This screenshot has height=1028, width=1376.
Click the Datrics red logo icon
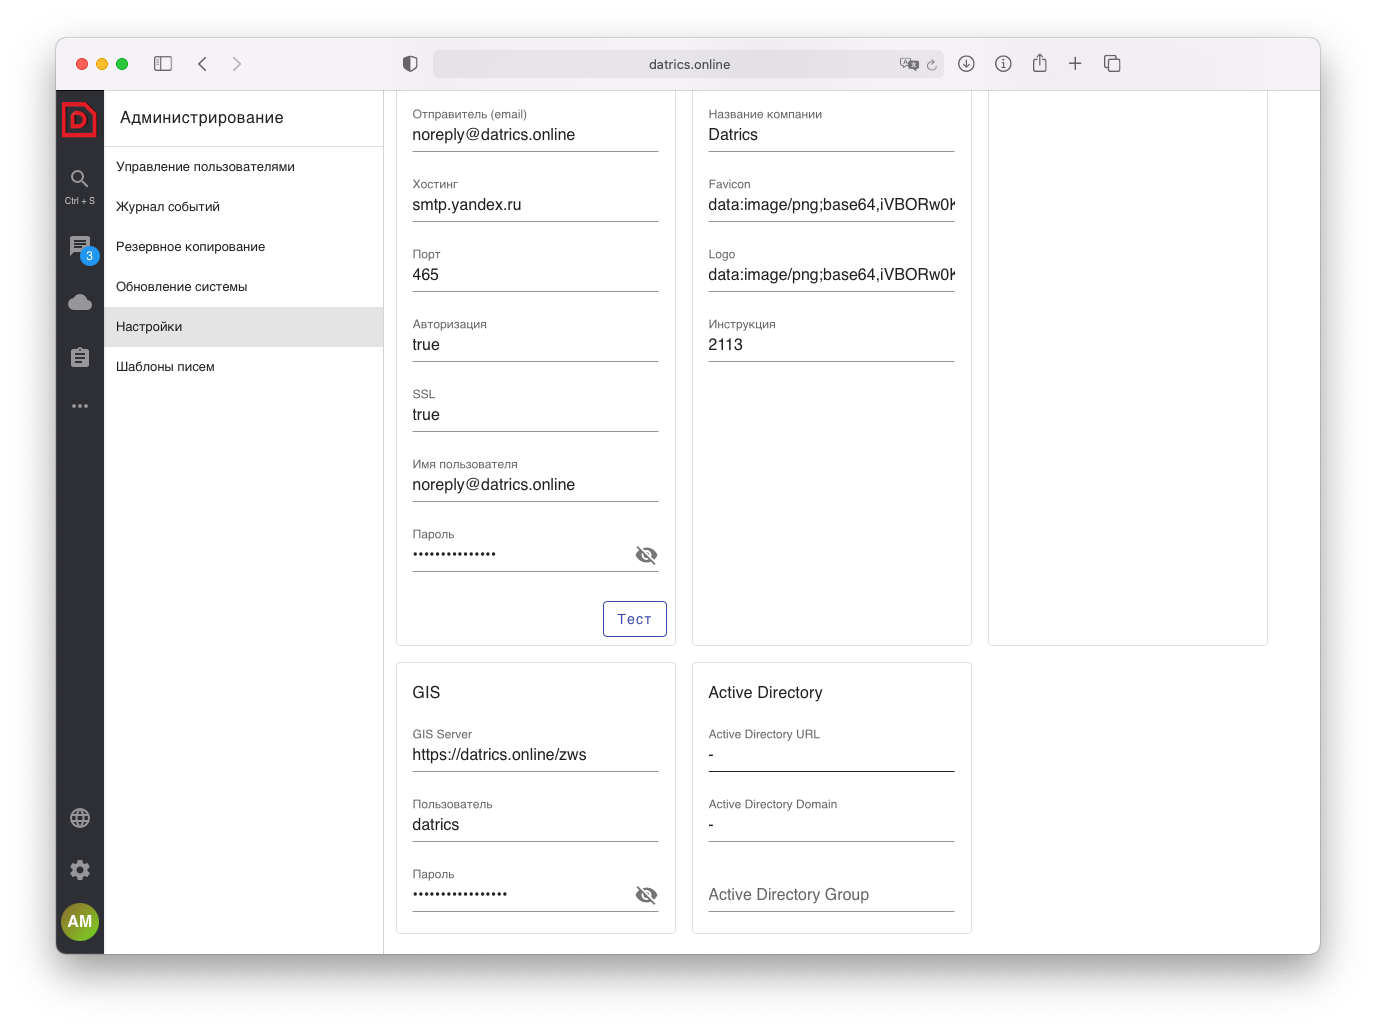click(79, 119)
